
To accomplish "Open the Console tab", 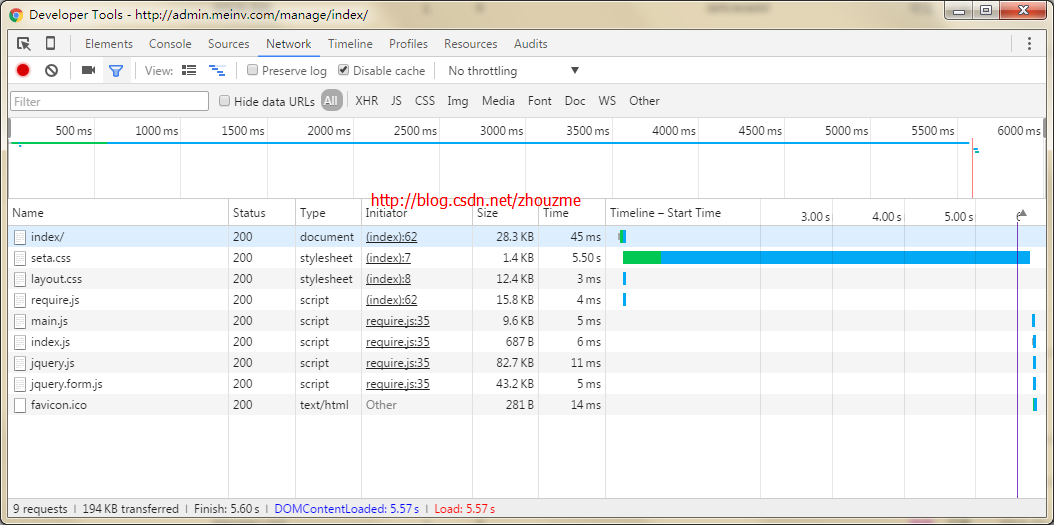I will tap(170, 44).
